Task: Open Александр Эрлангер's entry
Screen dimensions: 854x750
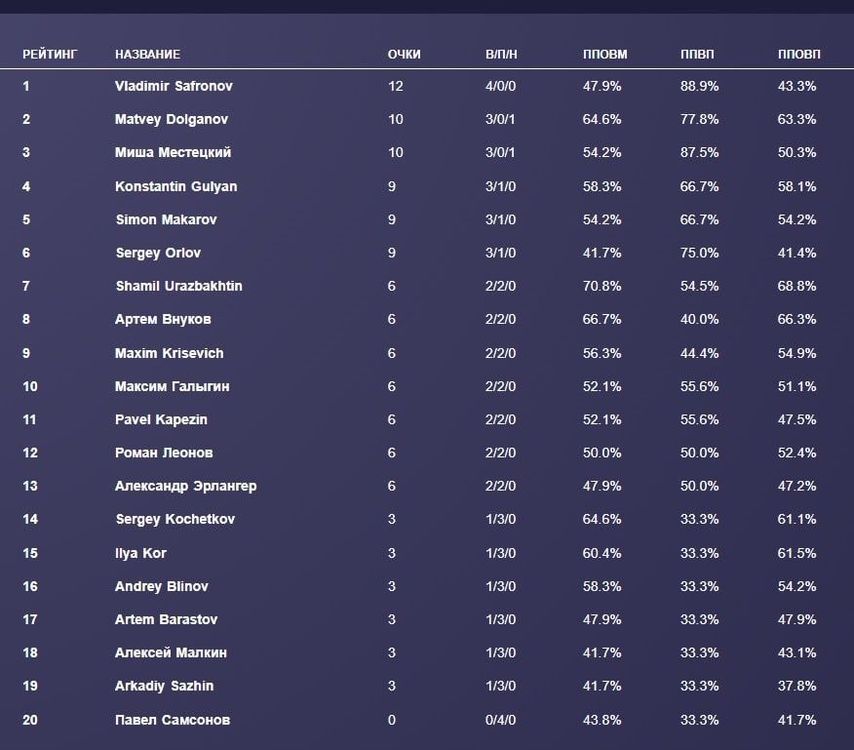Action: coord(186,486)
